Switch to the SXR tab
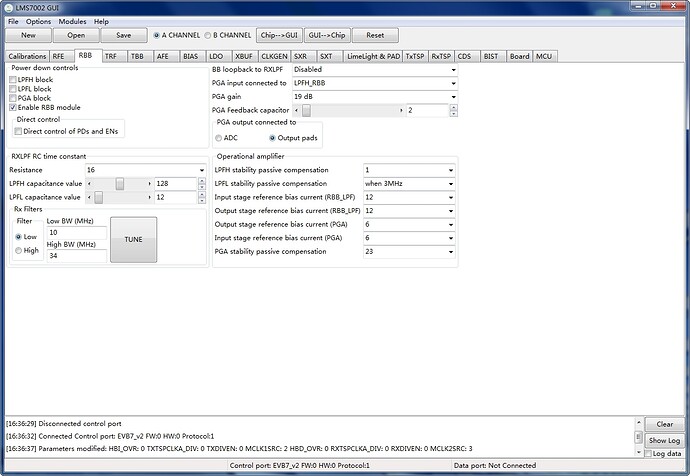690x476 pixels. click(x=304, y=56)
